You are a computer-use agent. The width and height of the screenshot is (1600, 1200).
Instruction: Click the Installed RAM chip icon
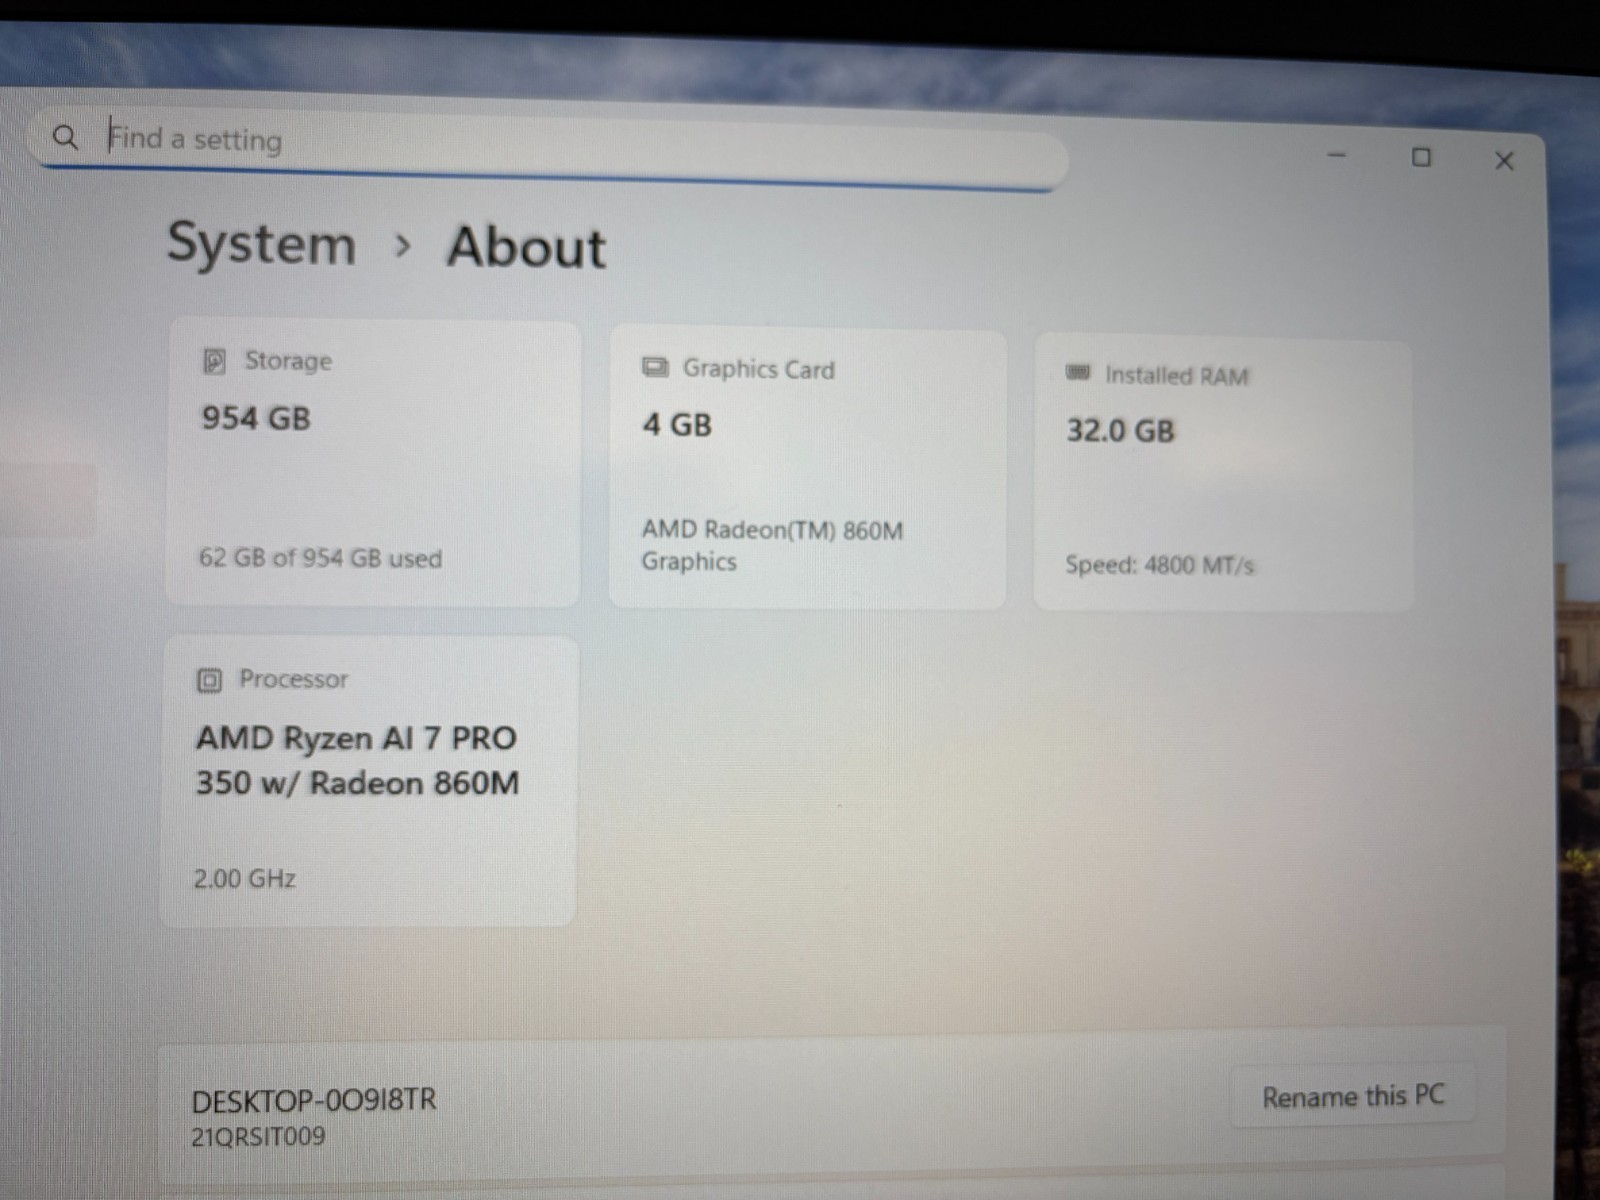1078,373
